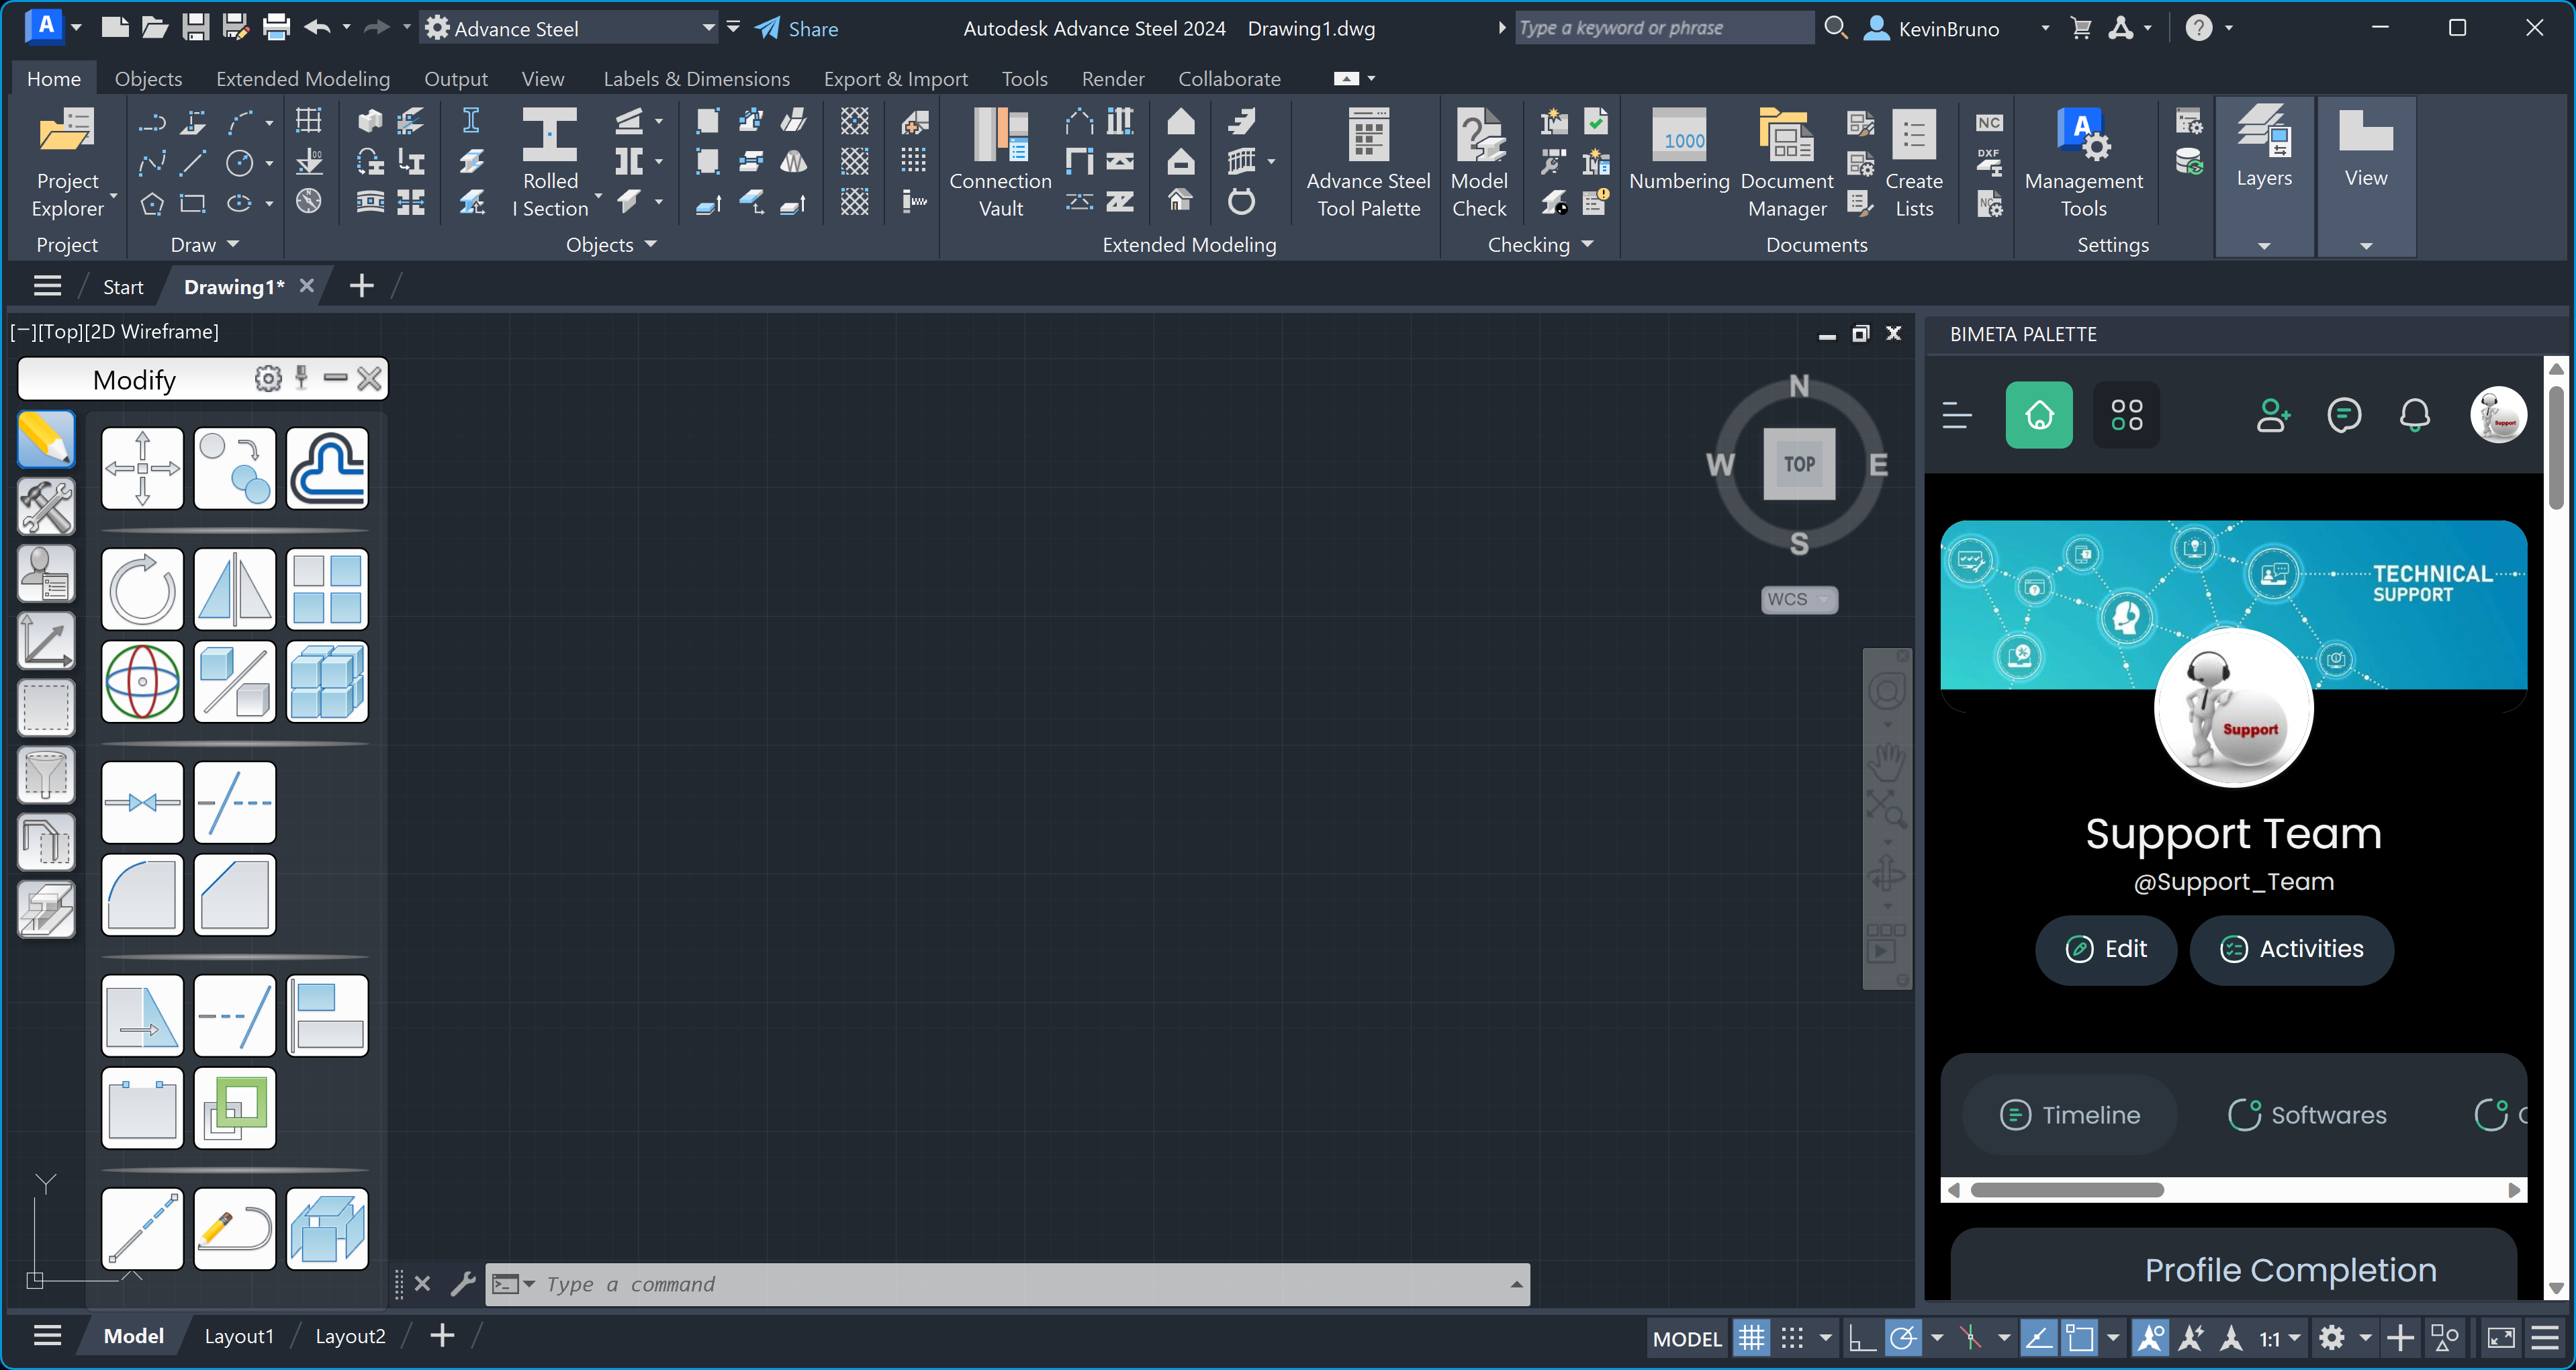Toggle the Modify palette pin
The height and width of the screenshot is (1370, 2576).
302,379
